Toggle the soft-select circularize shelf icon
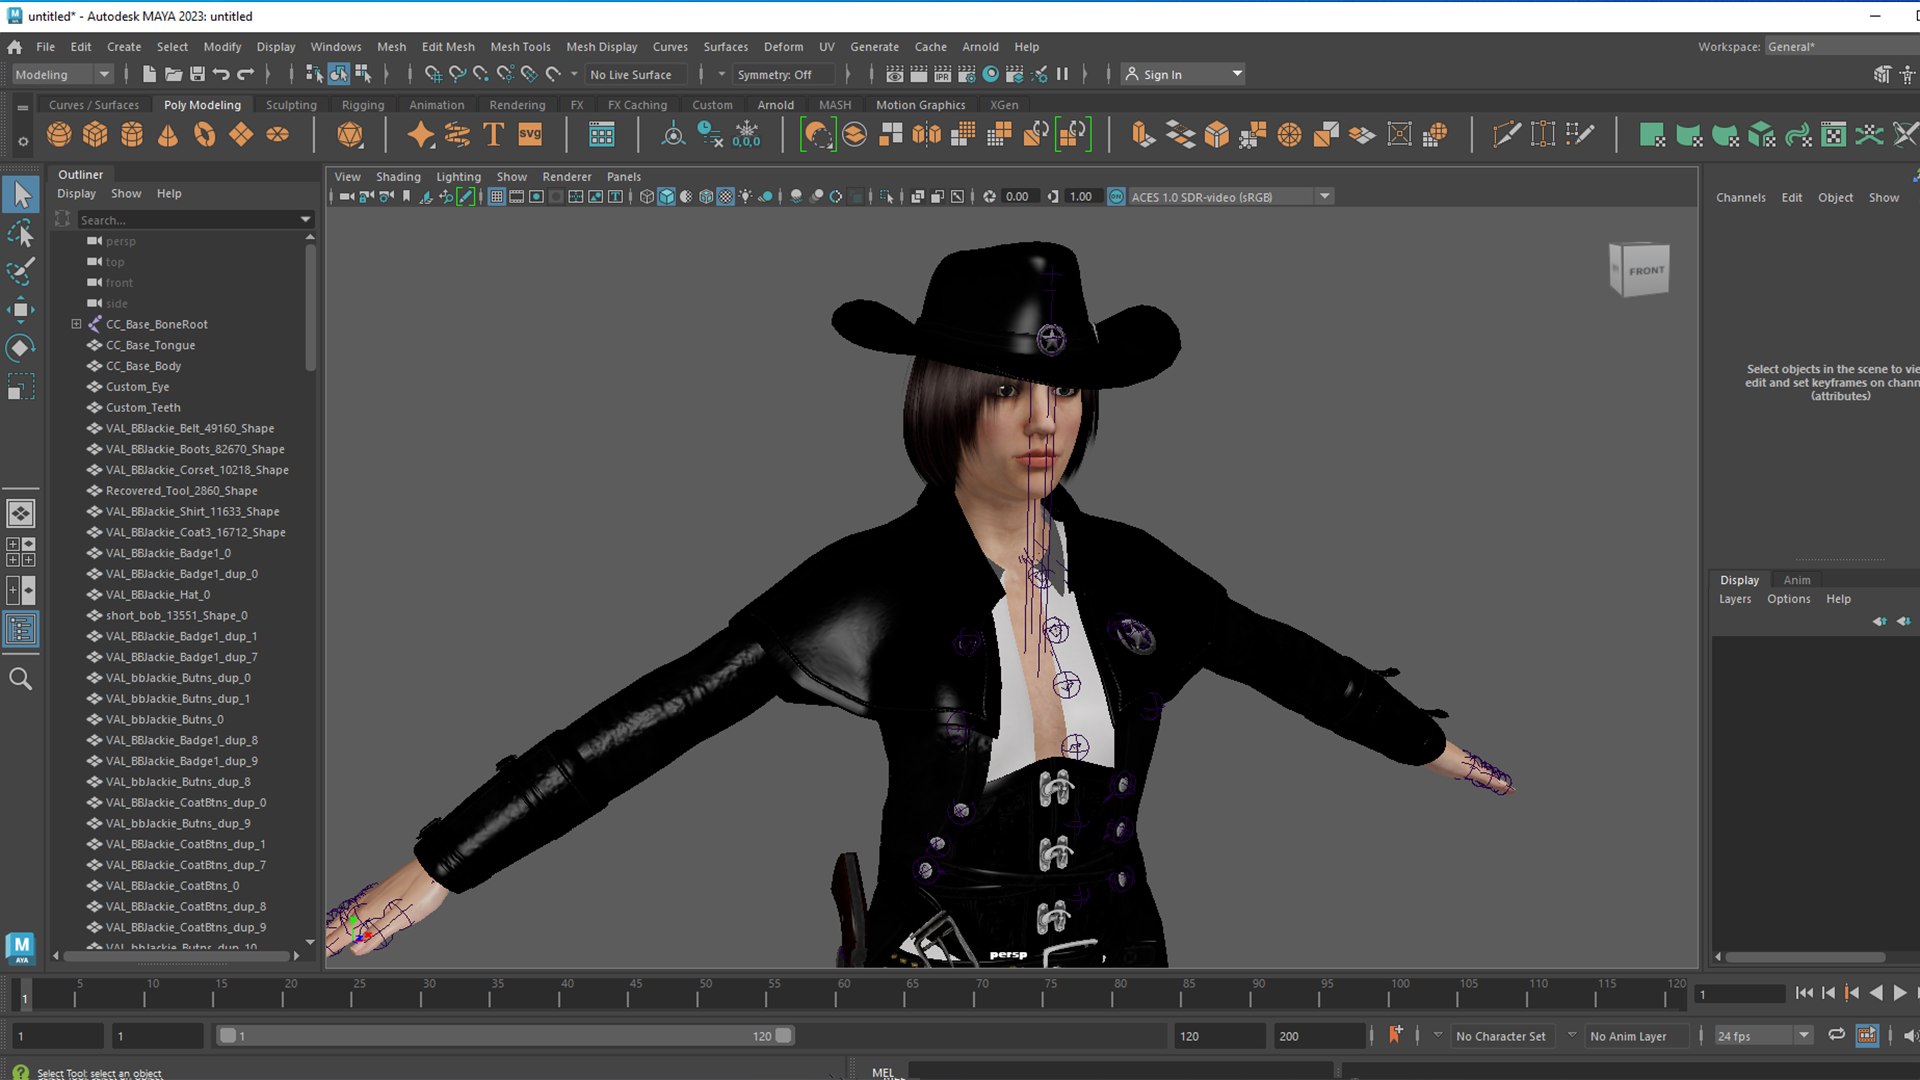1920x1080 pixels. click(818, 134)
